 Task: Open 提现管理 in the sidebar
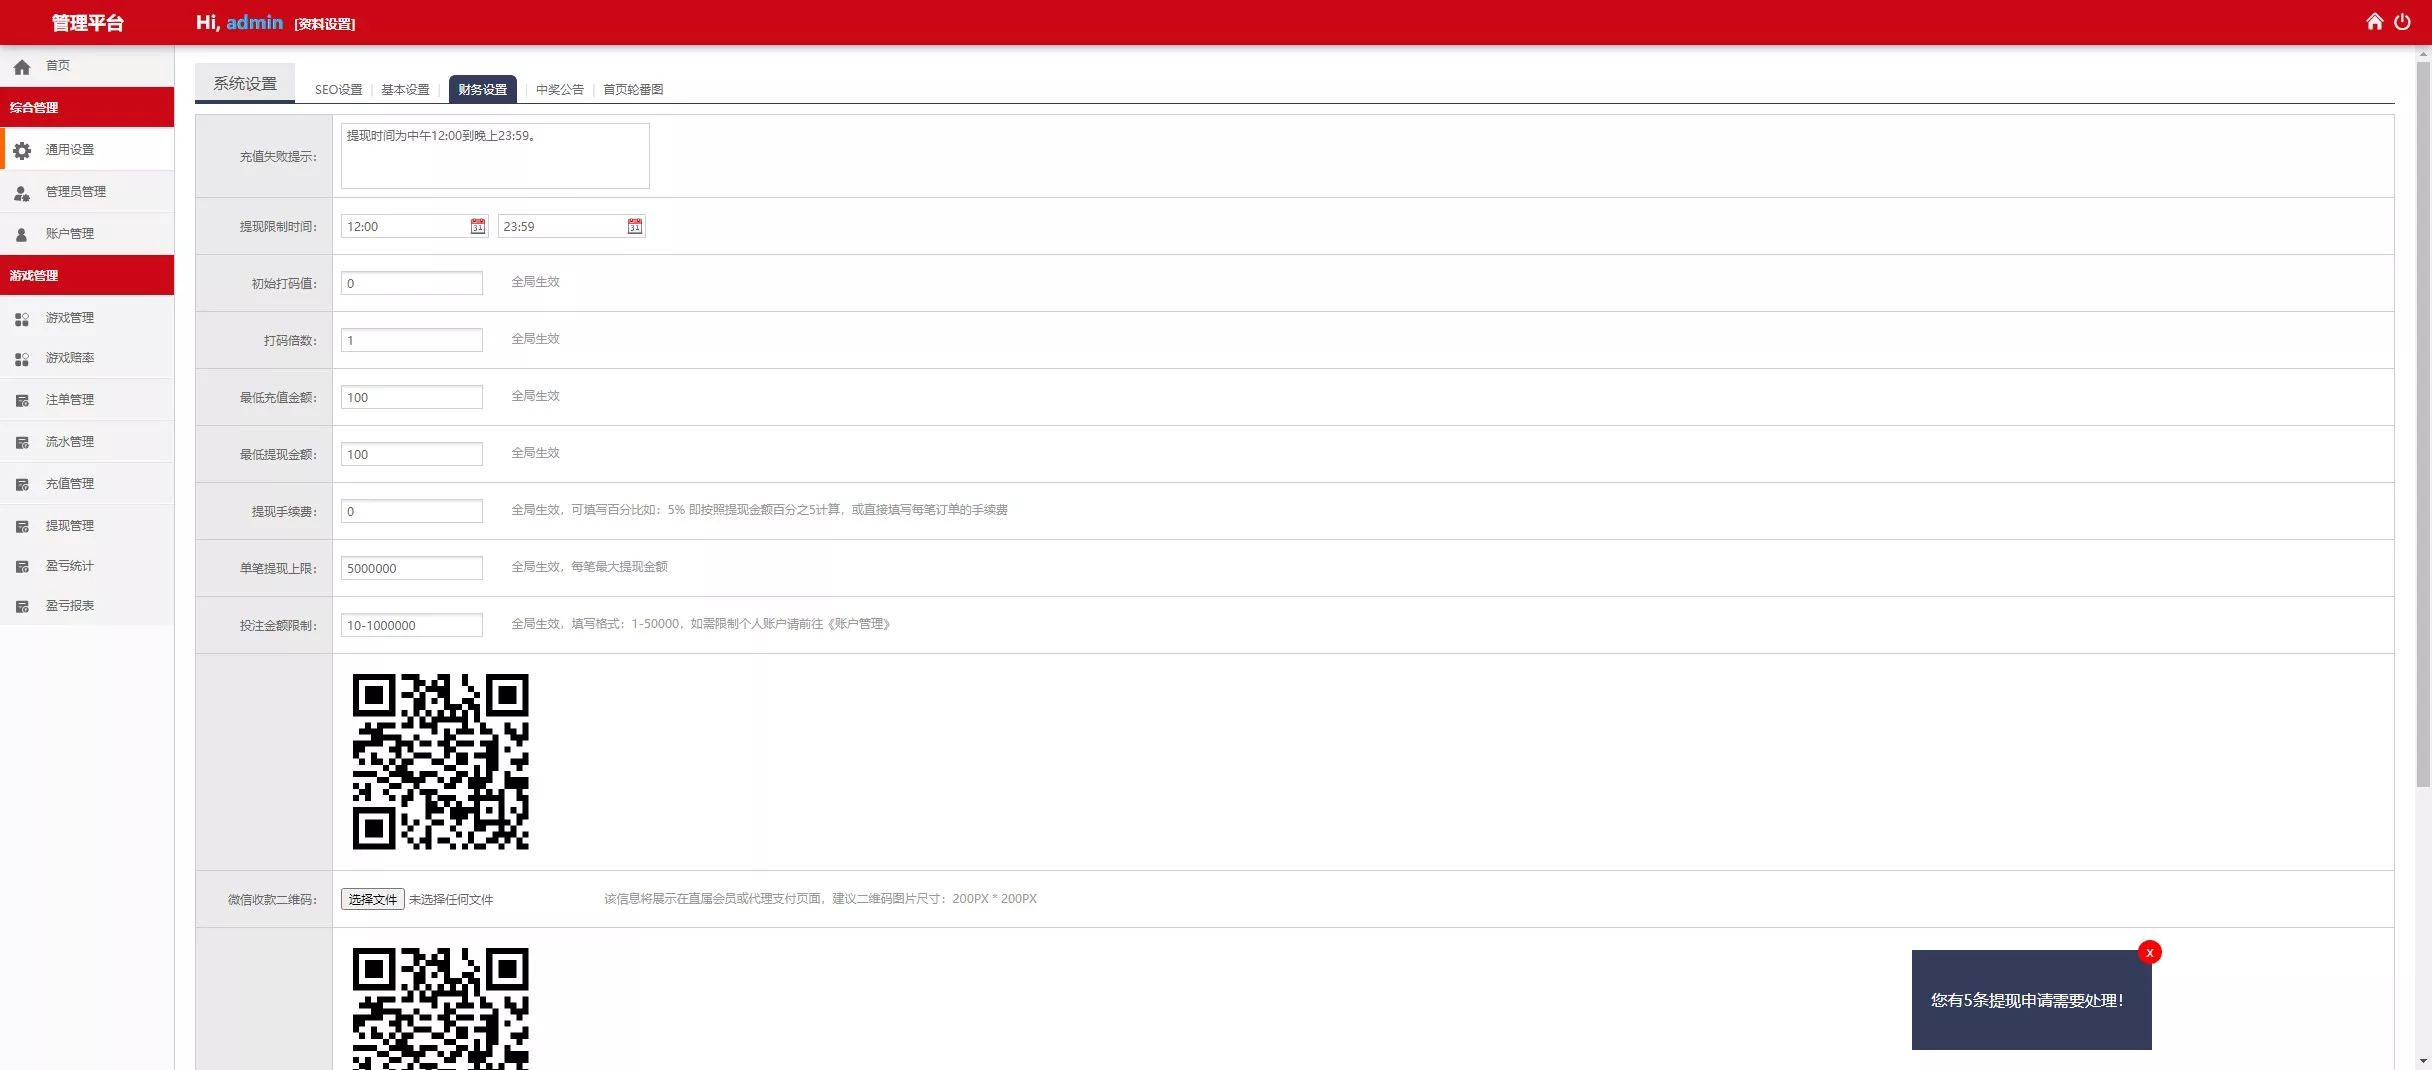pos(70,525)
